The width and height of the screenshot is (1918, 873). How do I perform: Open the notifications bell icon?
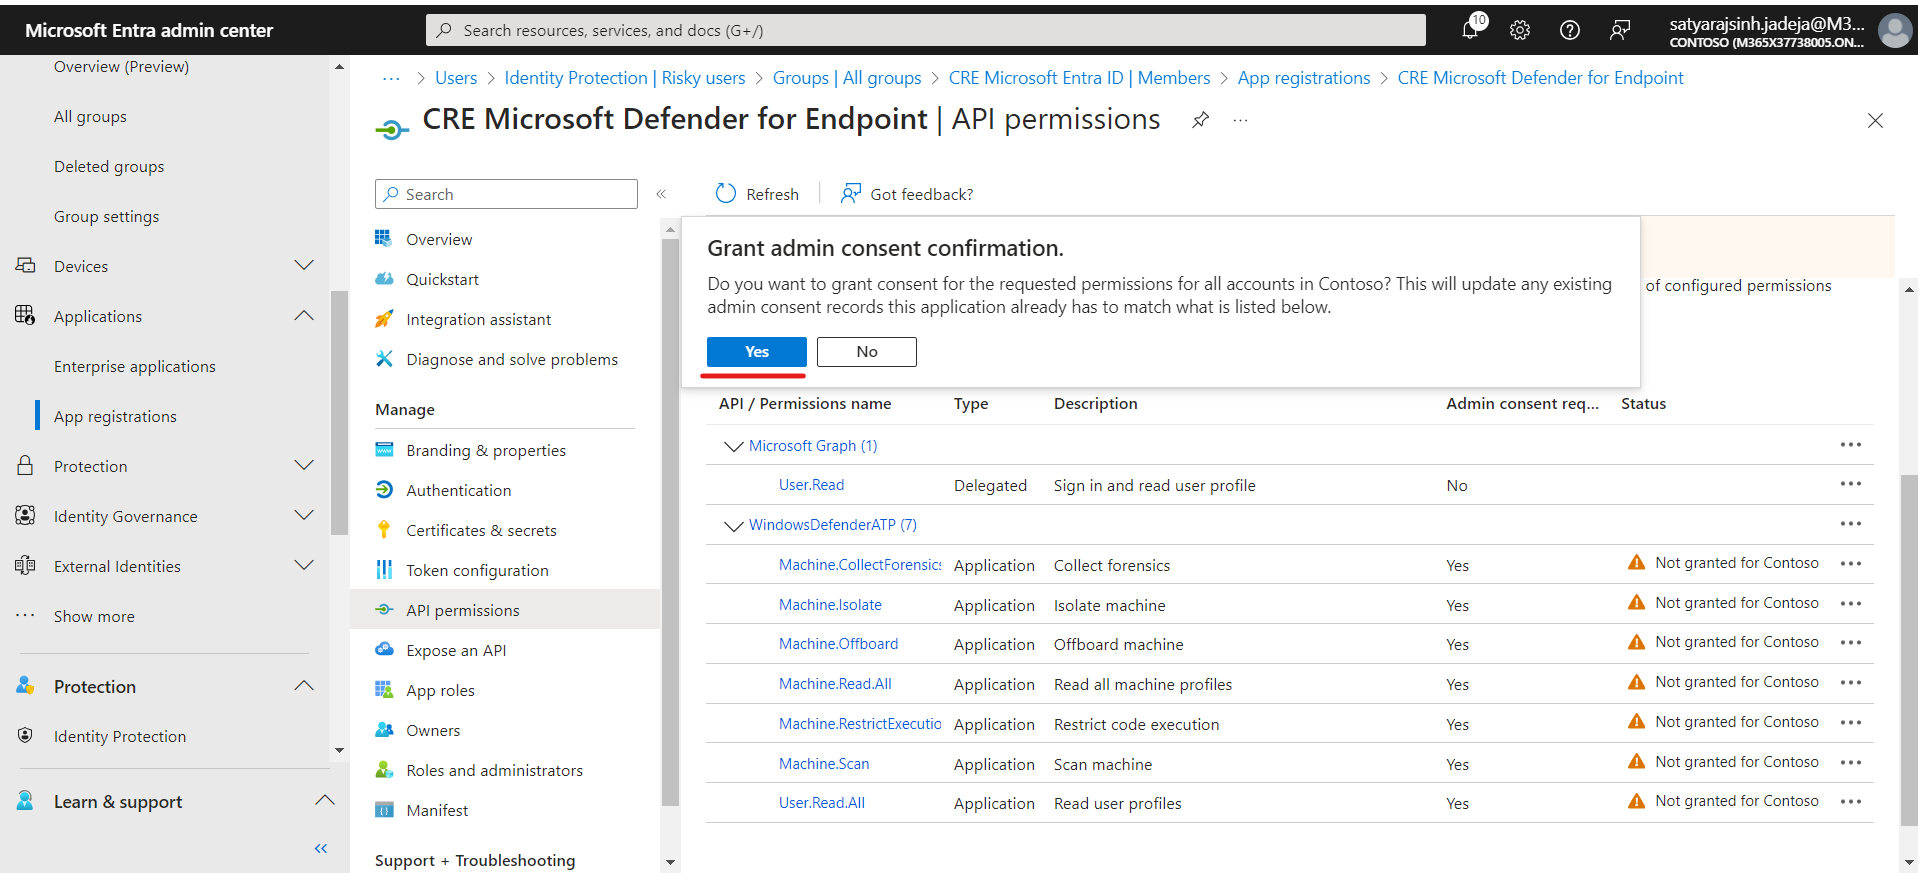[x=1471, y=29]
